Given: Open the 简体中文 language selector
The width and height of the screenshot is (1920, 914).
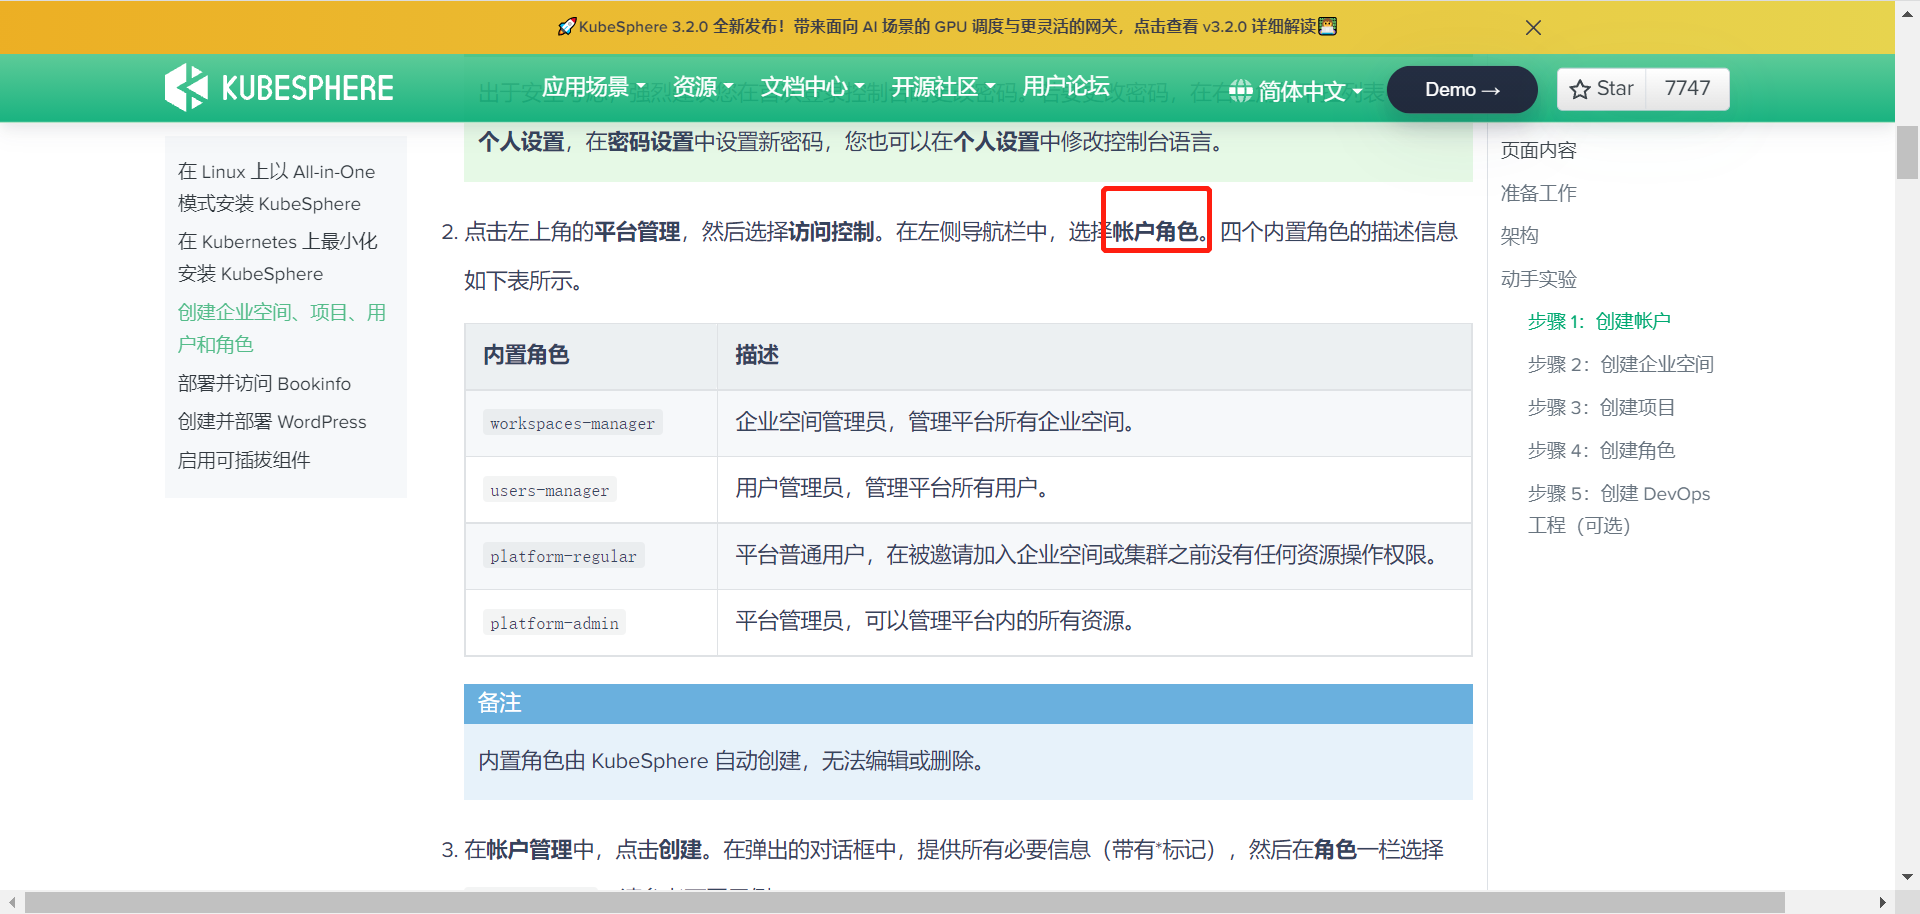Looking at the screenshot, I should click(1309, 91).
